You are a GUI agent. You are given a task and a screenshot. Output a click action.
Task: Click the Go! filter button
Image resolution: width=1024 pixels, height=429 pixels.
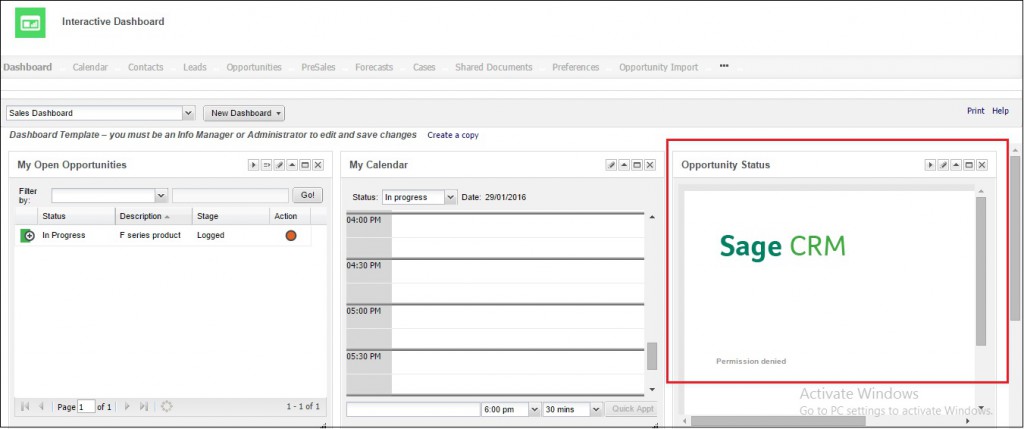click(308, 195)
